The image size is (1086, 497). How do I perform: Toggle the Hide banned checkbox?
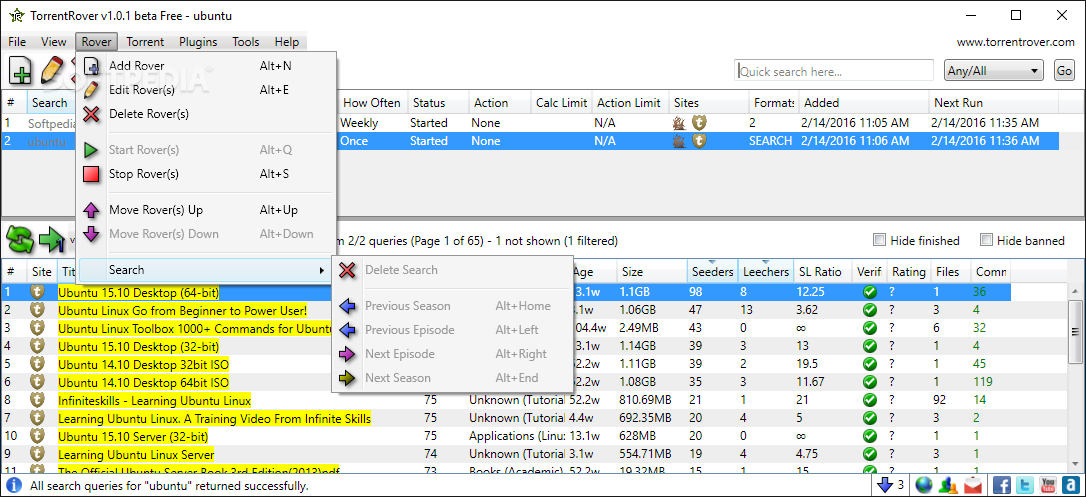[x=986, y=240]
